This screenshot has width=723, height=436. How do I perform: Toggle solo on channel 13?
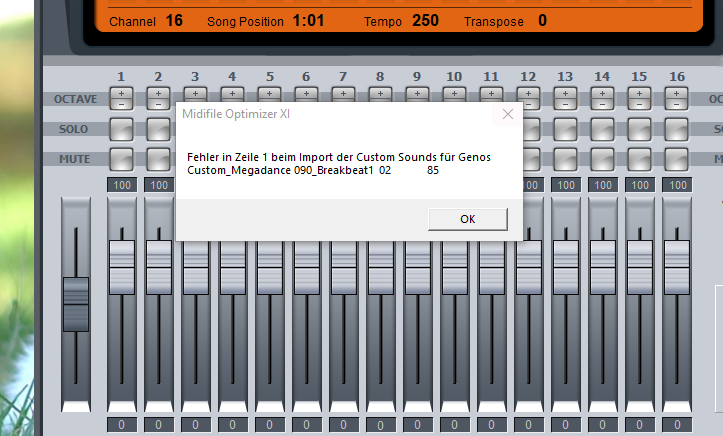(x=565, y=129)
